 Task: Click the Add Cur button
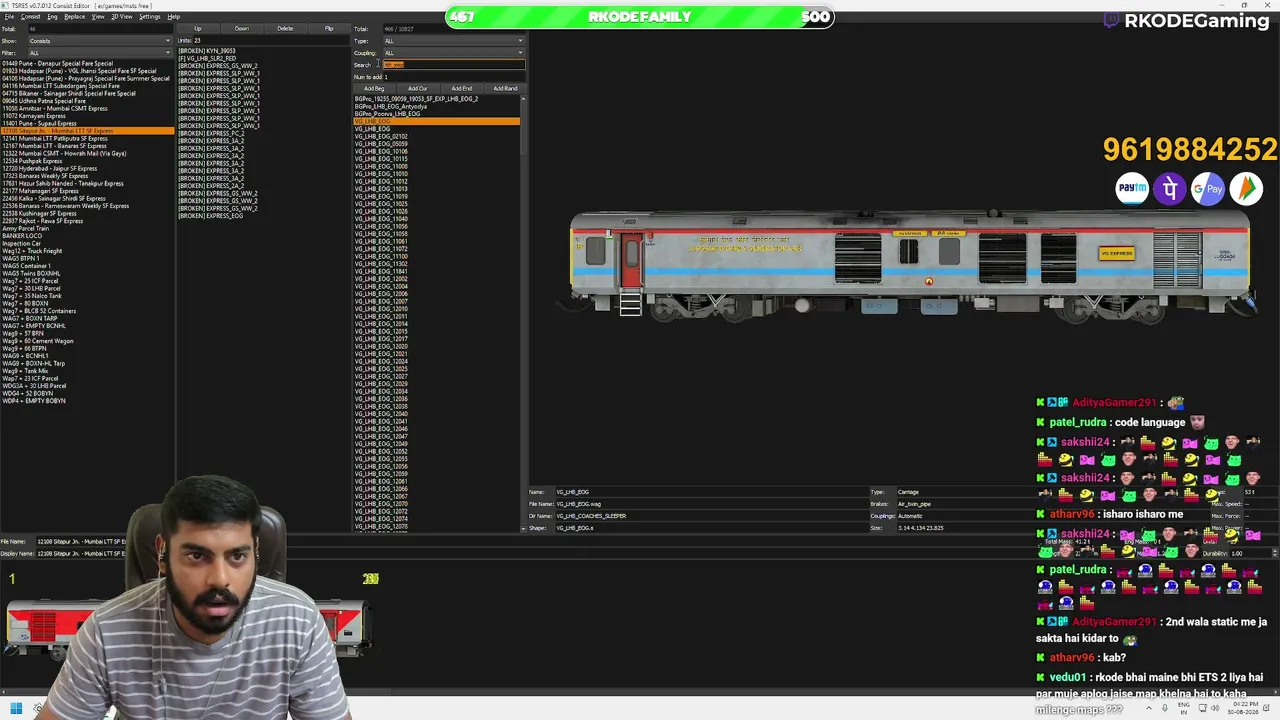[418, 89]
